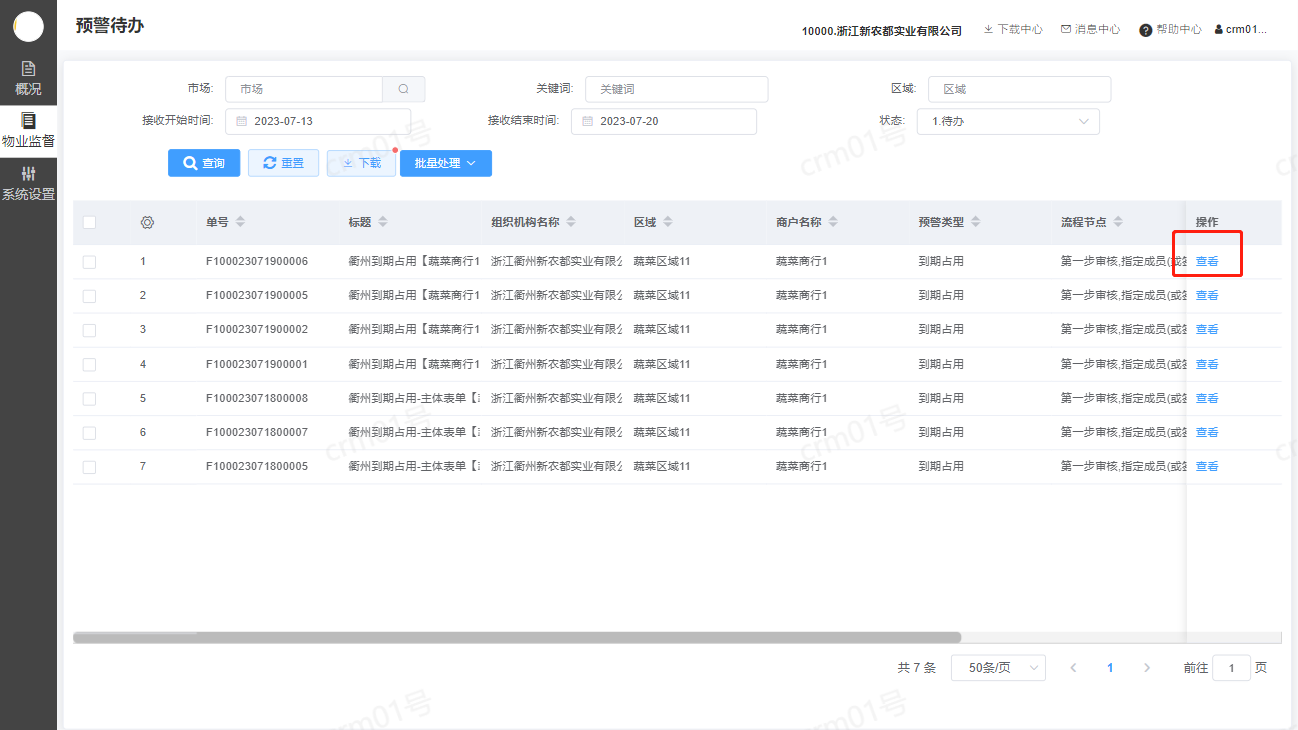Viewport: 1298px width, 730px height.
Task: Toggle the select-all header checkbox
Action: (89, 222)
